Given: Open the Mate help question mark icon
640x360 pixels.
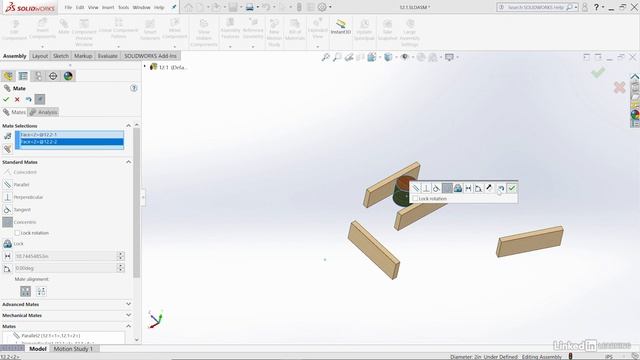Looking at the screenshot, I should [x=133, y=88].
